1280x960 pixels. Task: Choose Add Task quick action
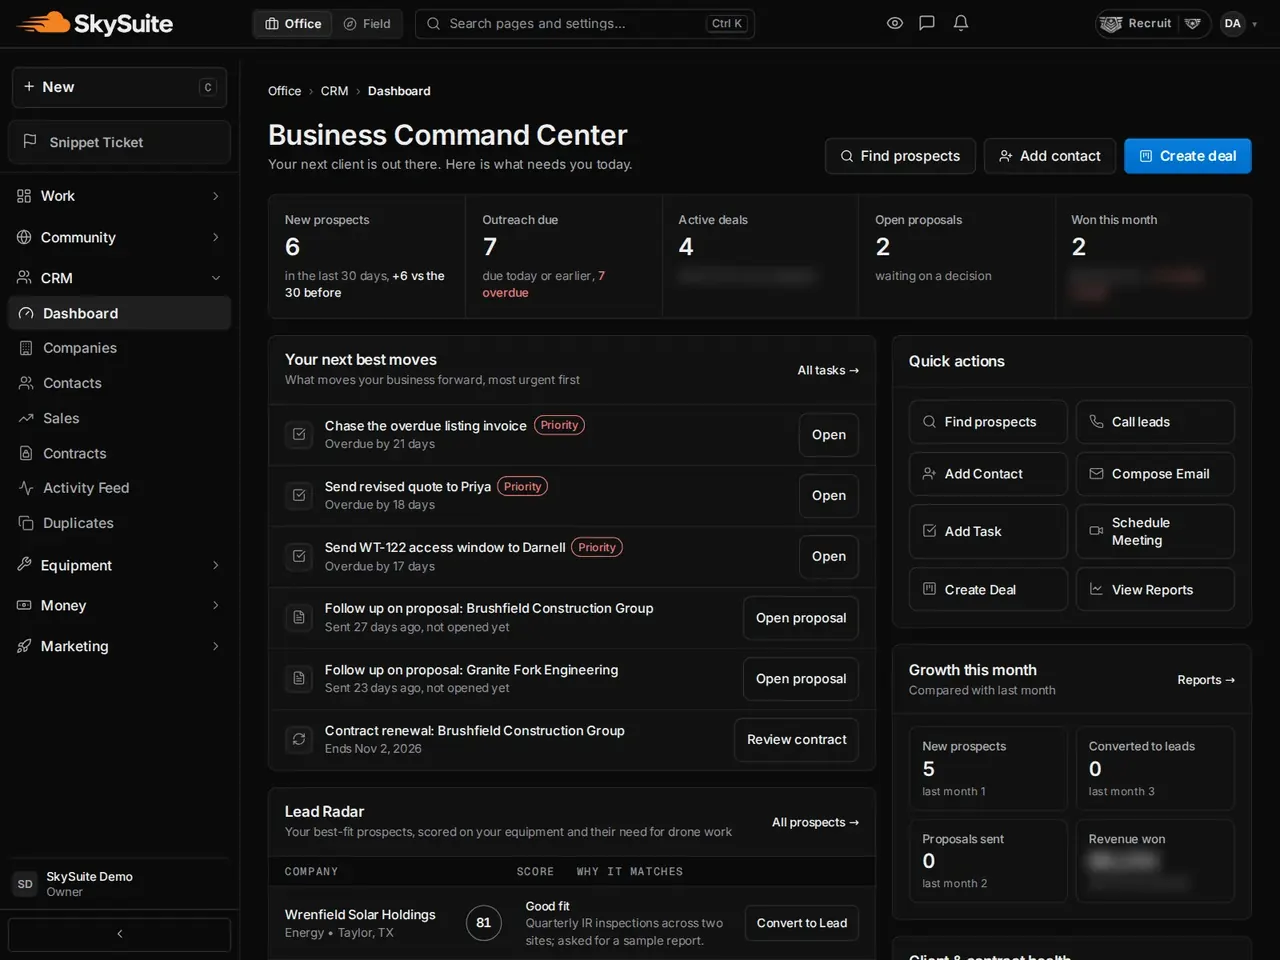click(988, 531)
